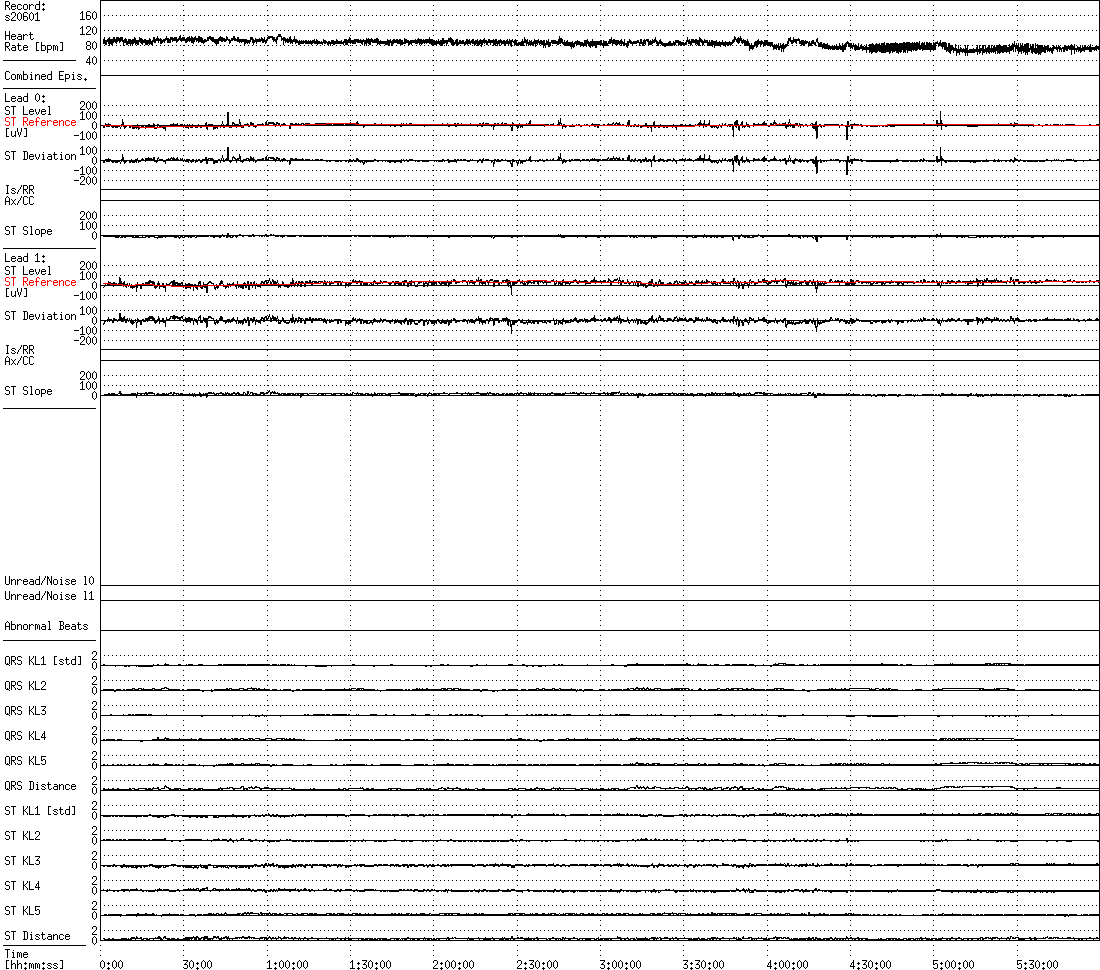Click the 0:00 start time marker
The image size is (1100, 970).
(x=112, y=964)
